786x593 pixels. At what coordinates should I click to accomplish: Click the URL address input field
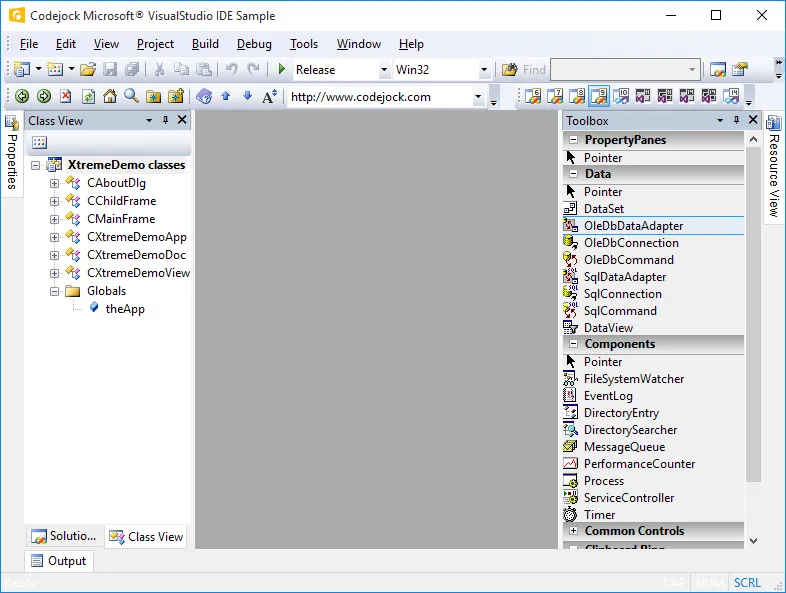click(380, 97)
